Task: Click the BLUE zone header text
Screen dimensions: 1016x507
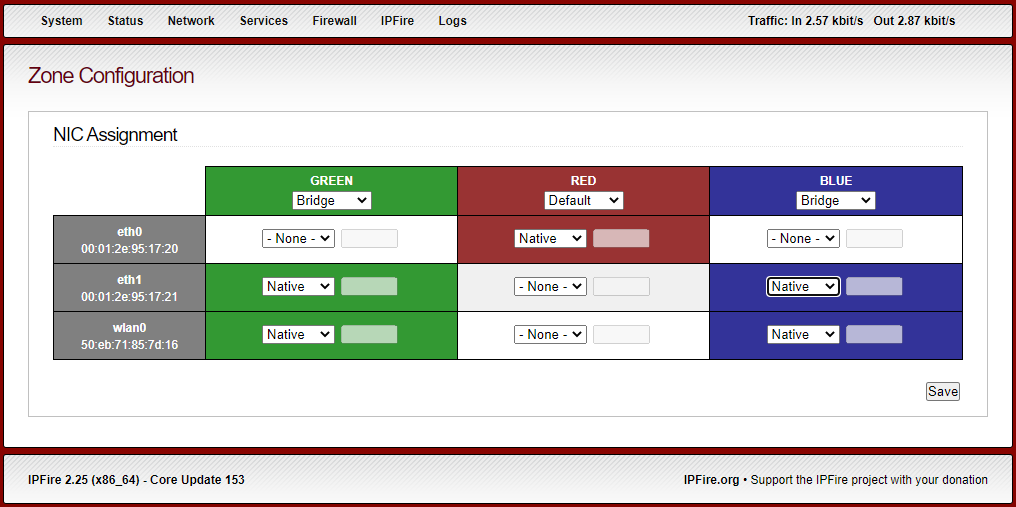Action: click(x=836, y=181)
